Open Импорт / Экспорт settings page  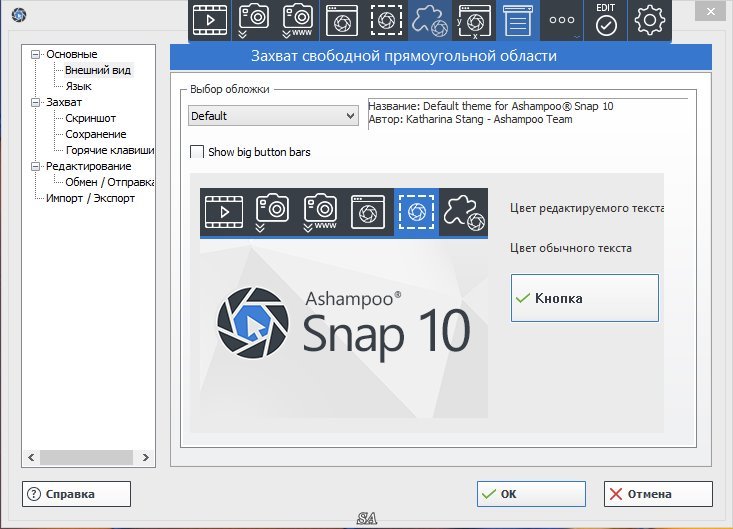click(x=90, y=198)
